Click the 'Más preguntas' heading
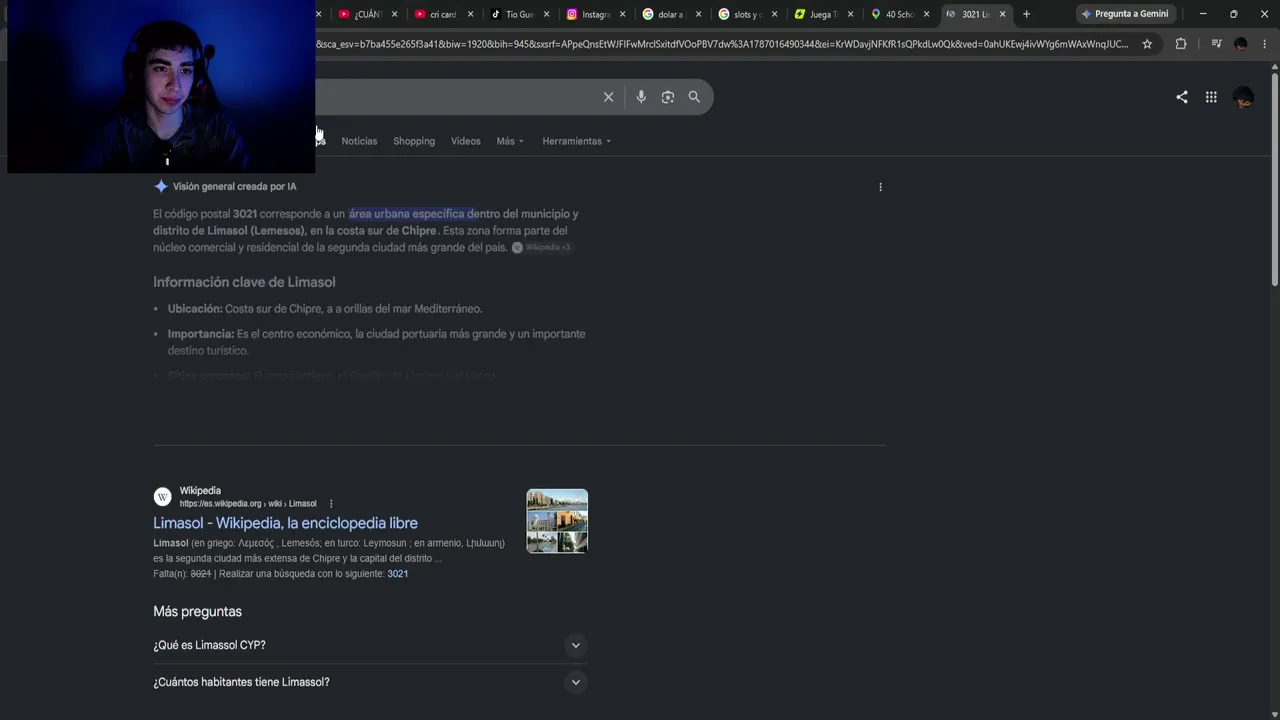The height and width of the screenshot is (720, 1280). [x=197, y=611]
